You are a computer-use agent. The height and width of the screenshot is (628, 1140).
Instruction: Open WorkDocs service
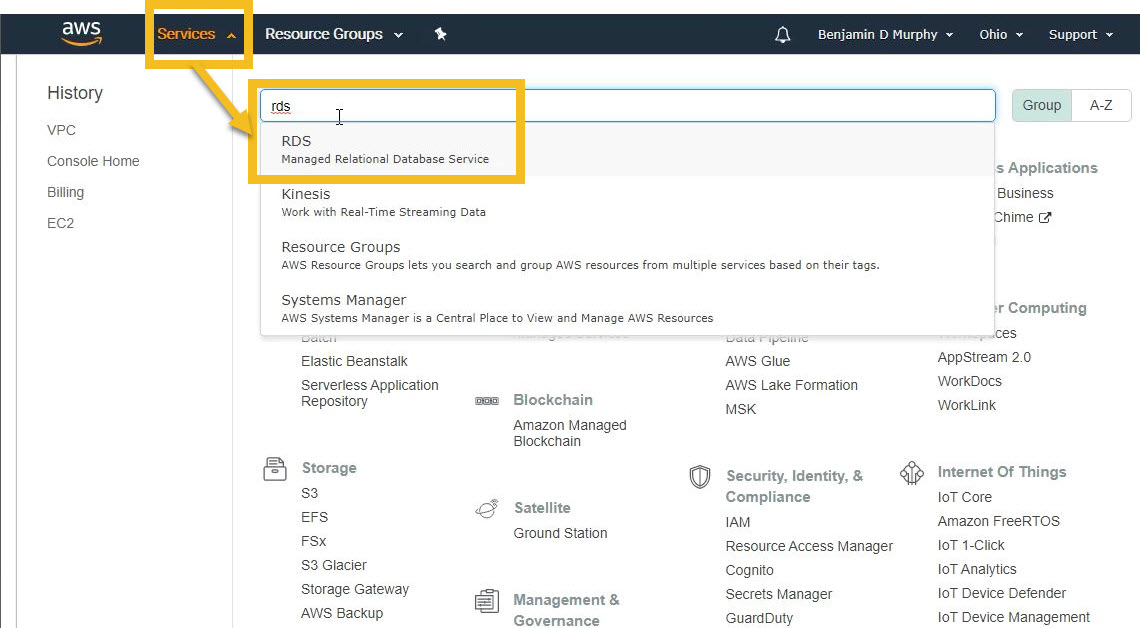pyautogui.click(x=969, y=382)
